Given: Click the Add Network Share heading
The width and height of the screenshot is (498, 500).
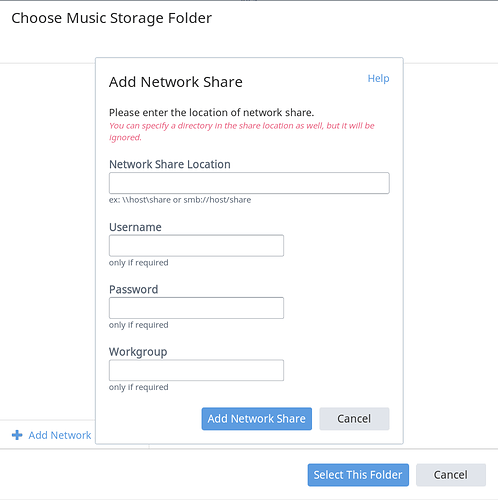Looking at the screenshot, I should pyautogui.click(x=176, y=82).
